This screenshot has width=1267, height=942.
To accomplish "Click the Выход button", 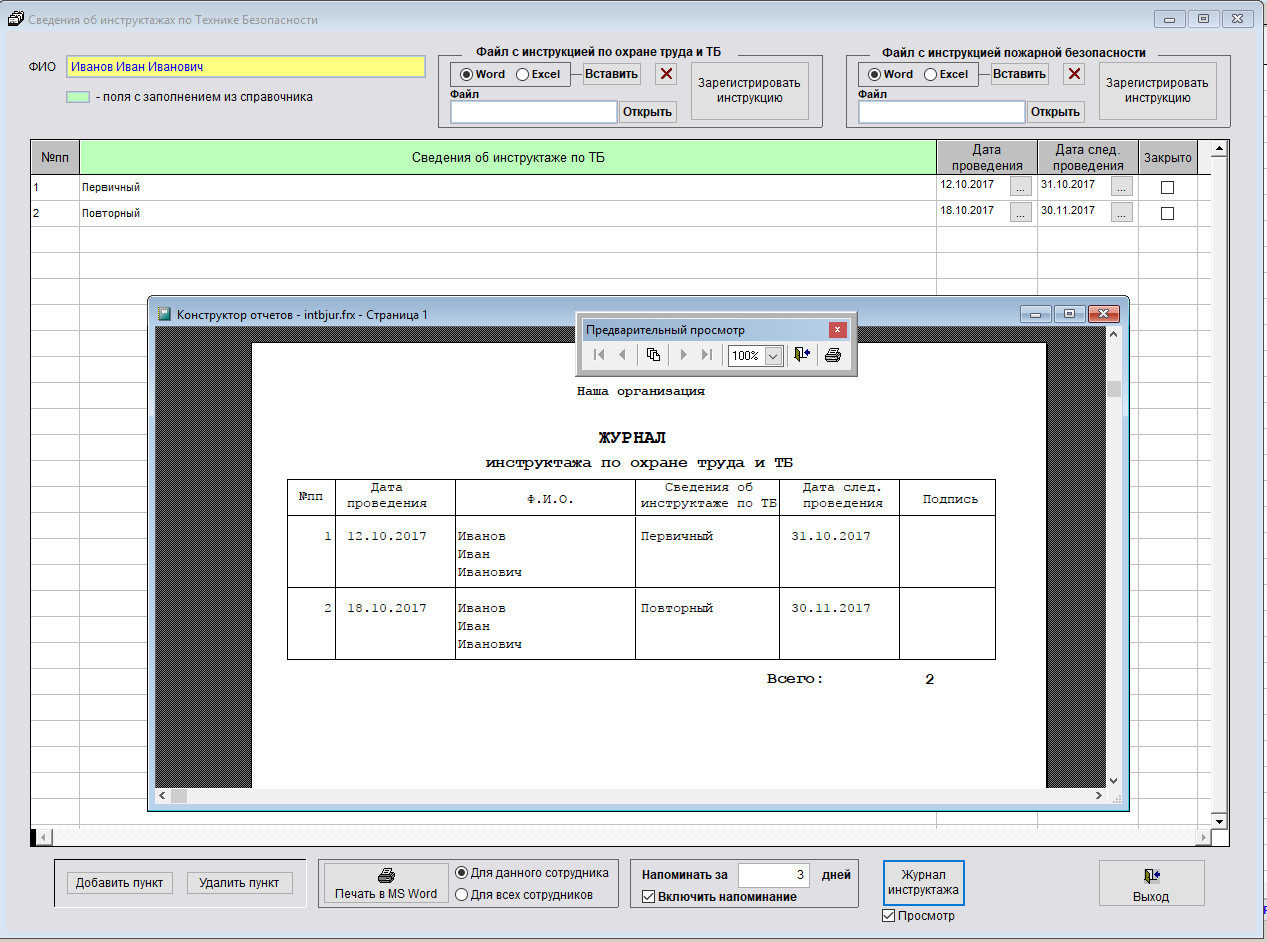I will point(1151,884).
